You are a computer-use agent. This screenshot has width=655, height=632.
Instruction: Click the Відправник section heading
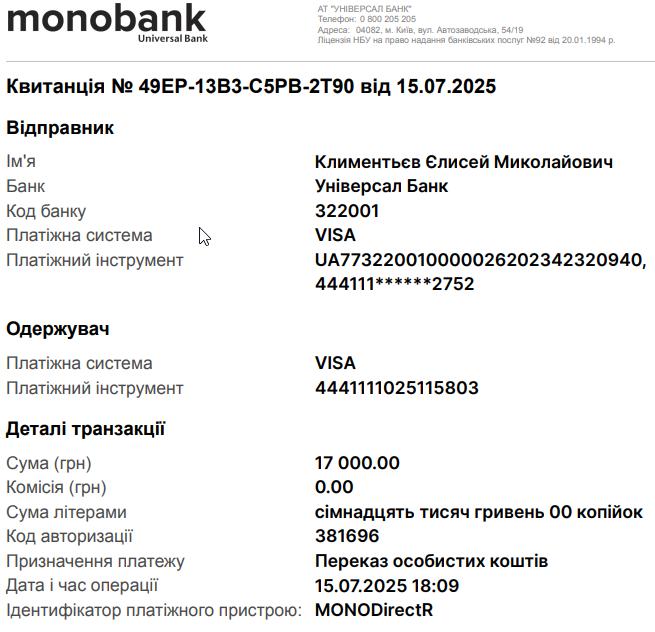click(60, 128)
